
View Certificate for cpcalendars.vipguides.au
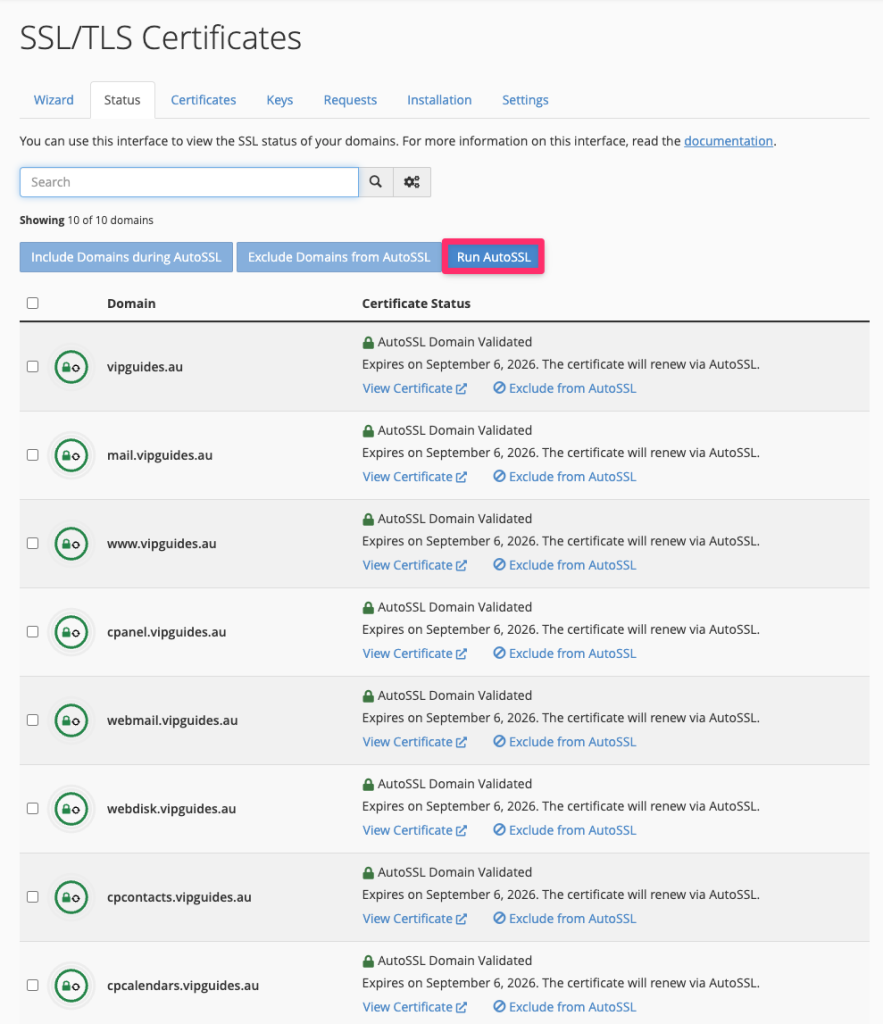(x=415, y=1007)
